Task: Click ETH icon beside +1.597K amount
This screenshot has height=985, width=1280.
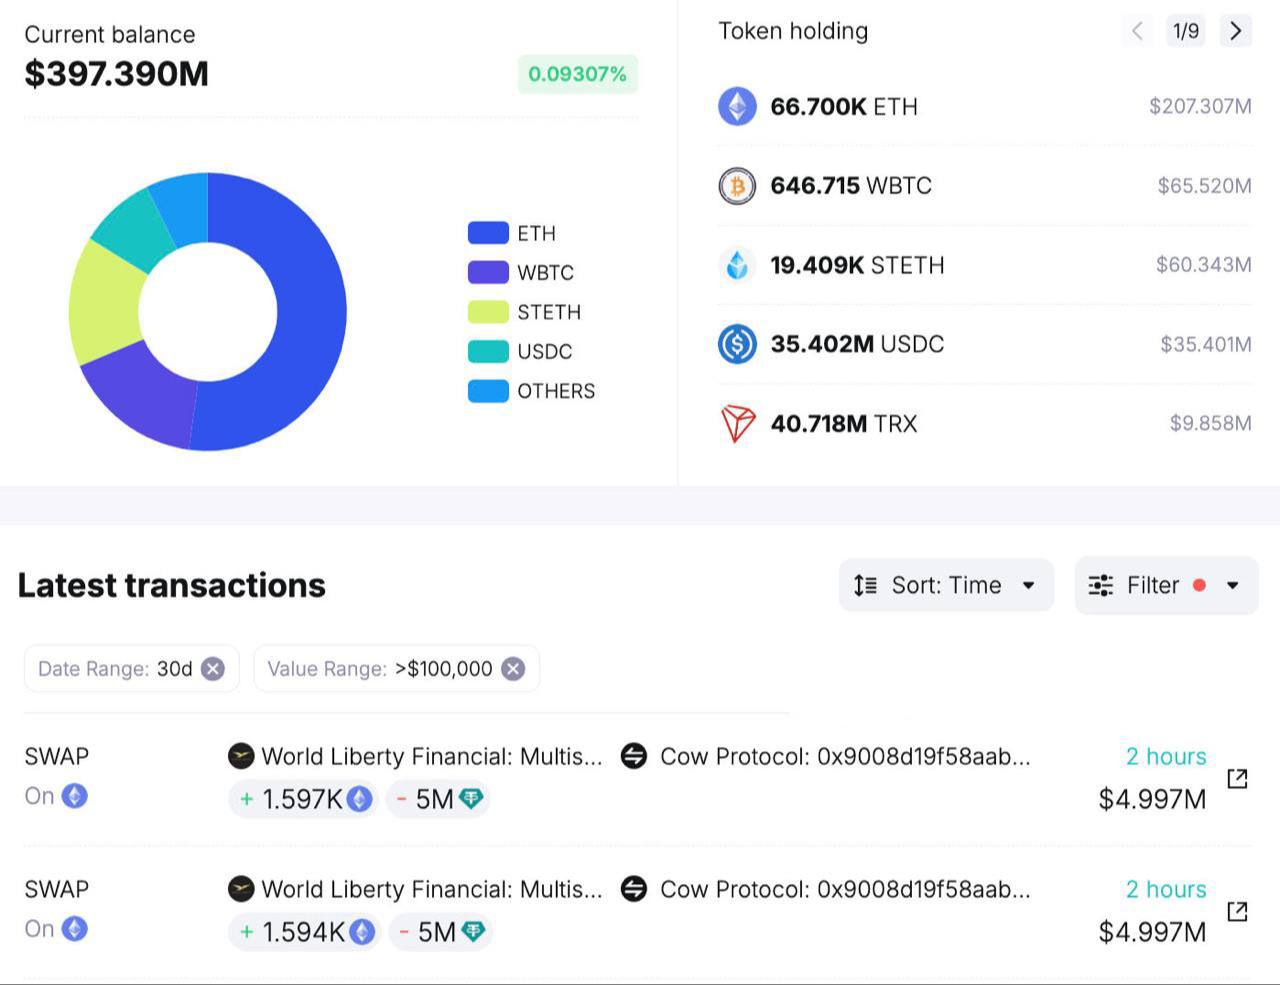Action: 360,799
